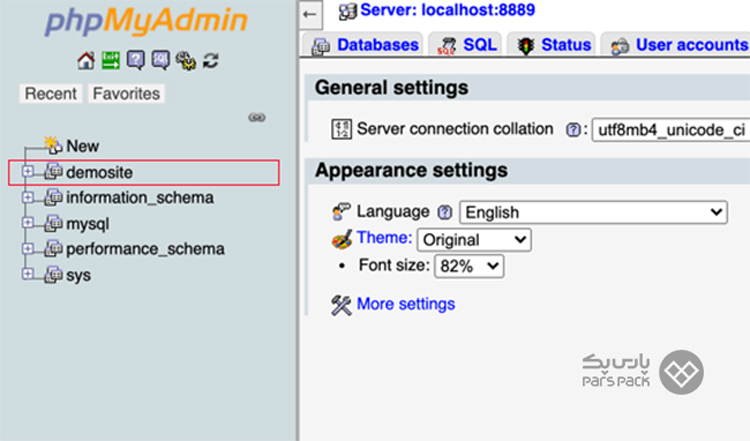The image size is (750, 441).
Task: Open the Theme dropdown showing Original
Action: click(x=474, y=240)
